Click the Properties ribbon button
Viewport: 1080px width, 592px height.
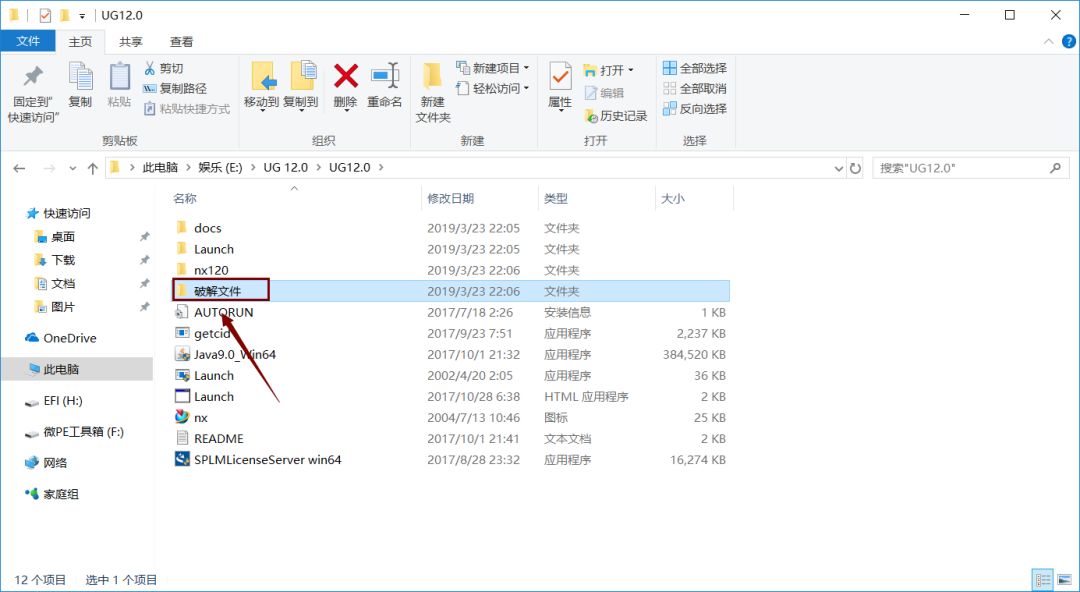[x=560, y=86]
